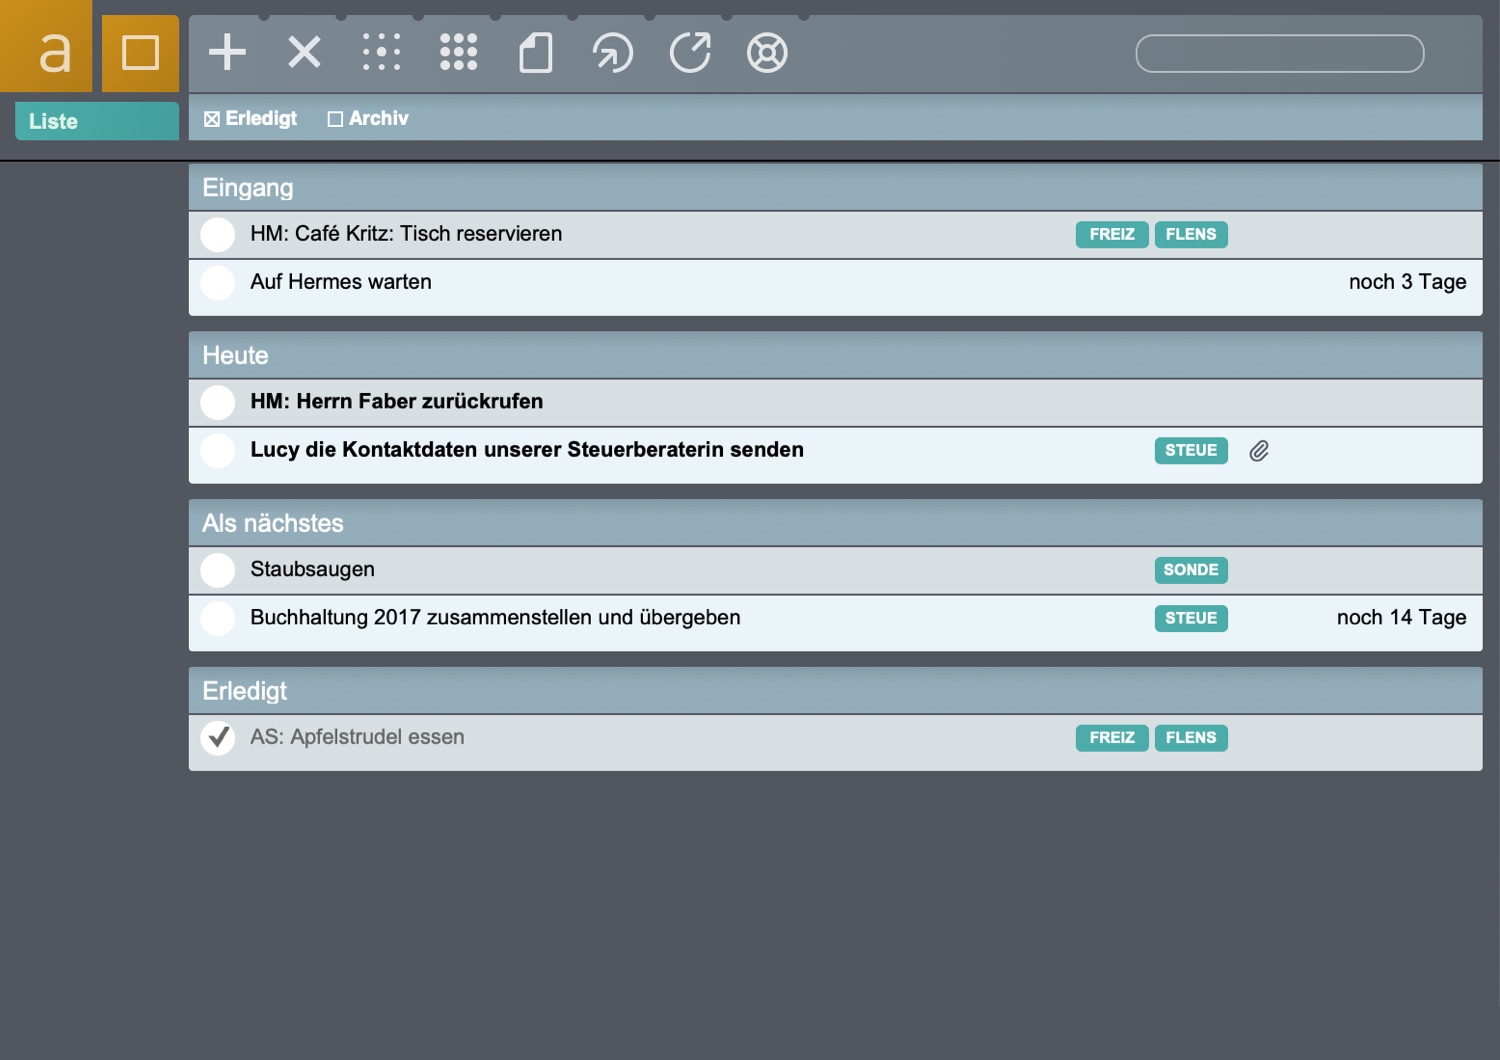Image resolution: width=1500 pixels, height=1060 pixels.
Task: Click the search field in toolbar
Action: [x=1280, y=53]
